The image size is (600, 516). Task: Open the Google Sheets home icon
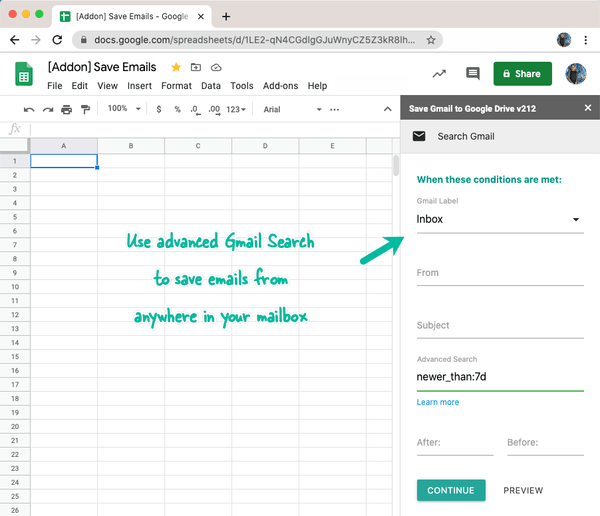click(x=24, y=74)
